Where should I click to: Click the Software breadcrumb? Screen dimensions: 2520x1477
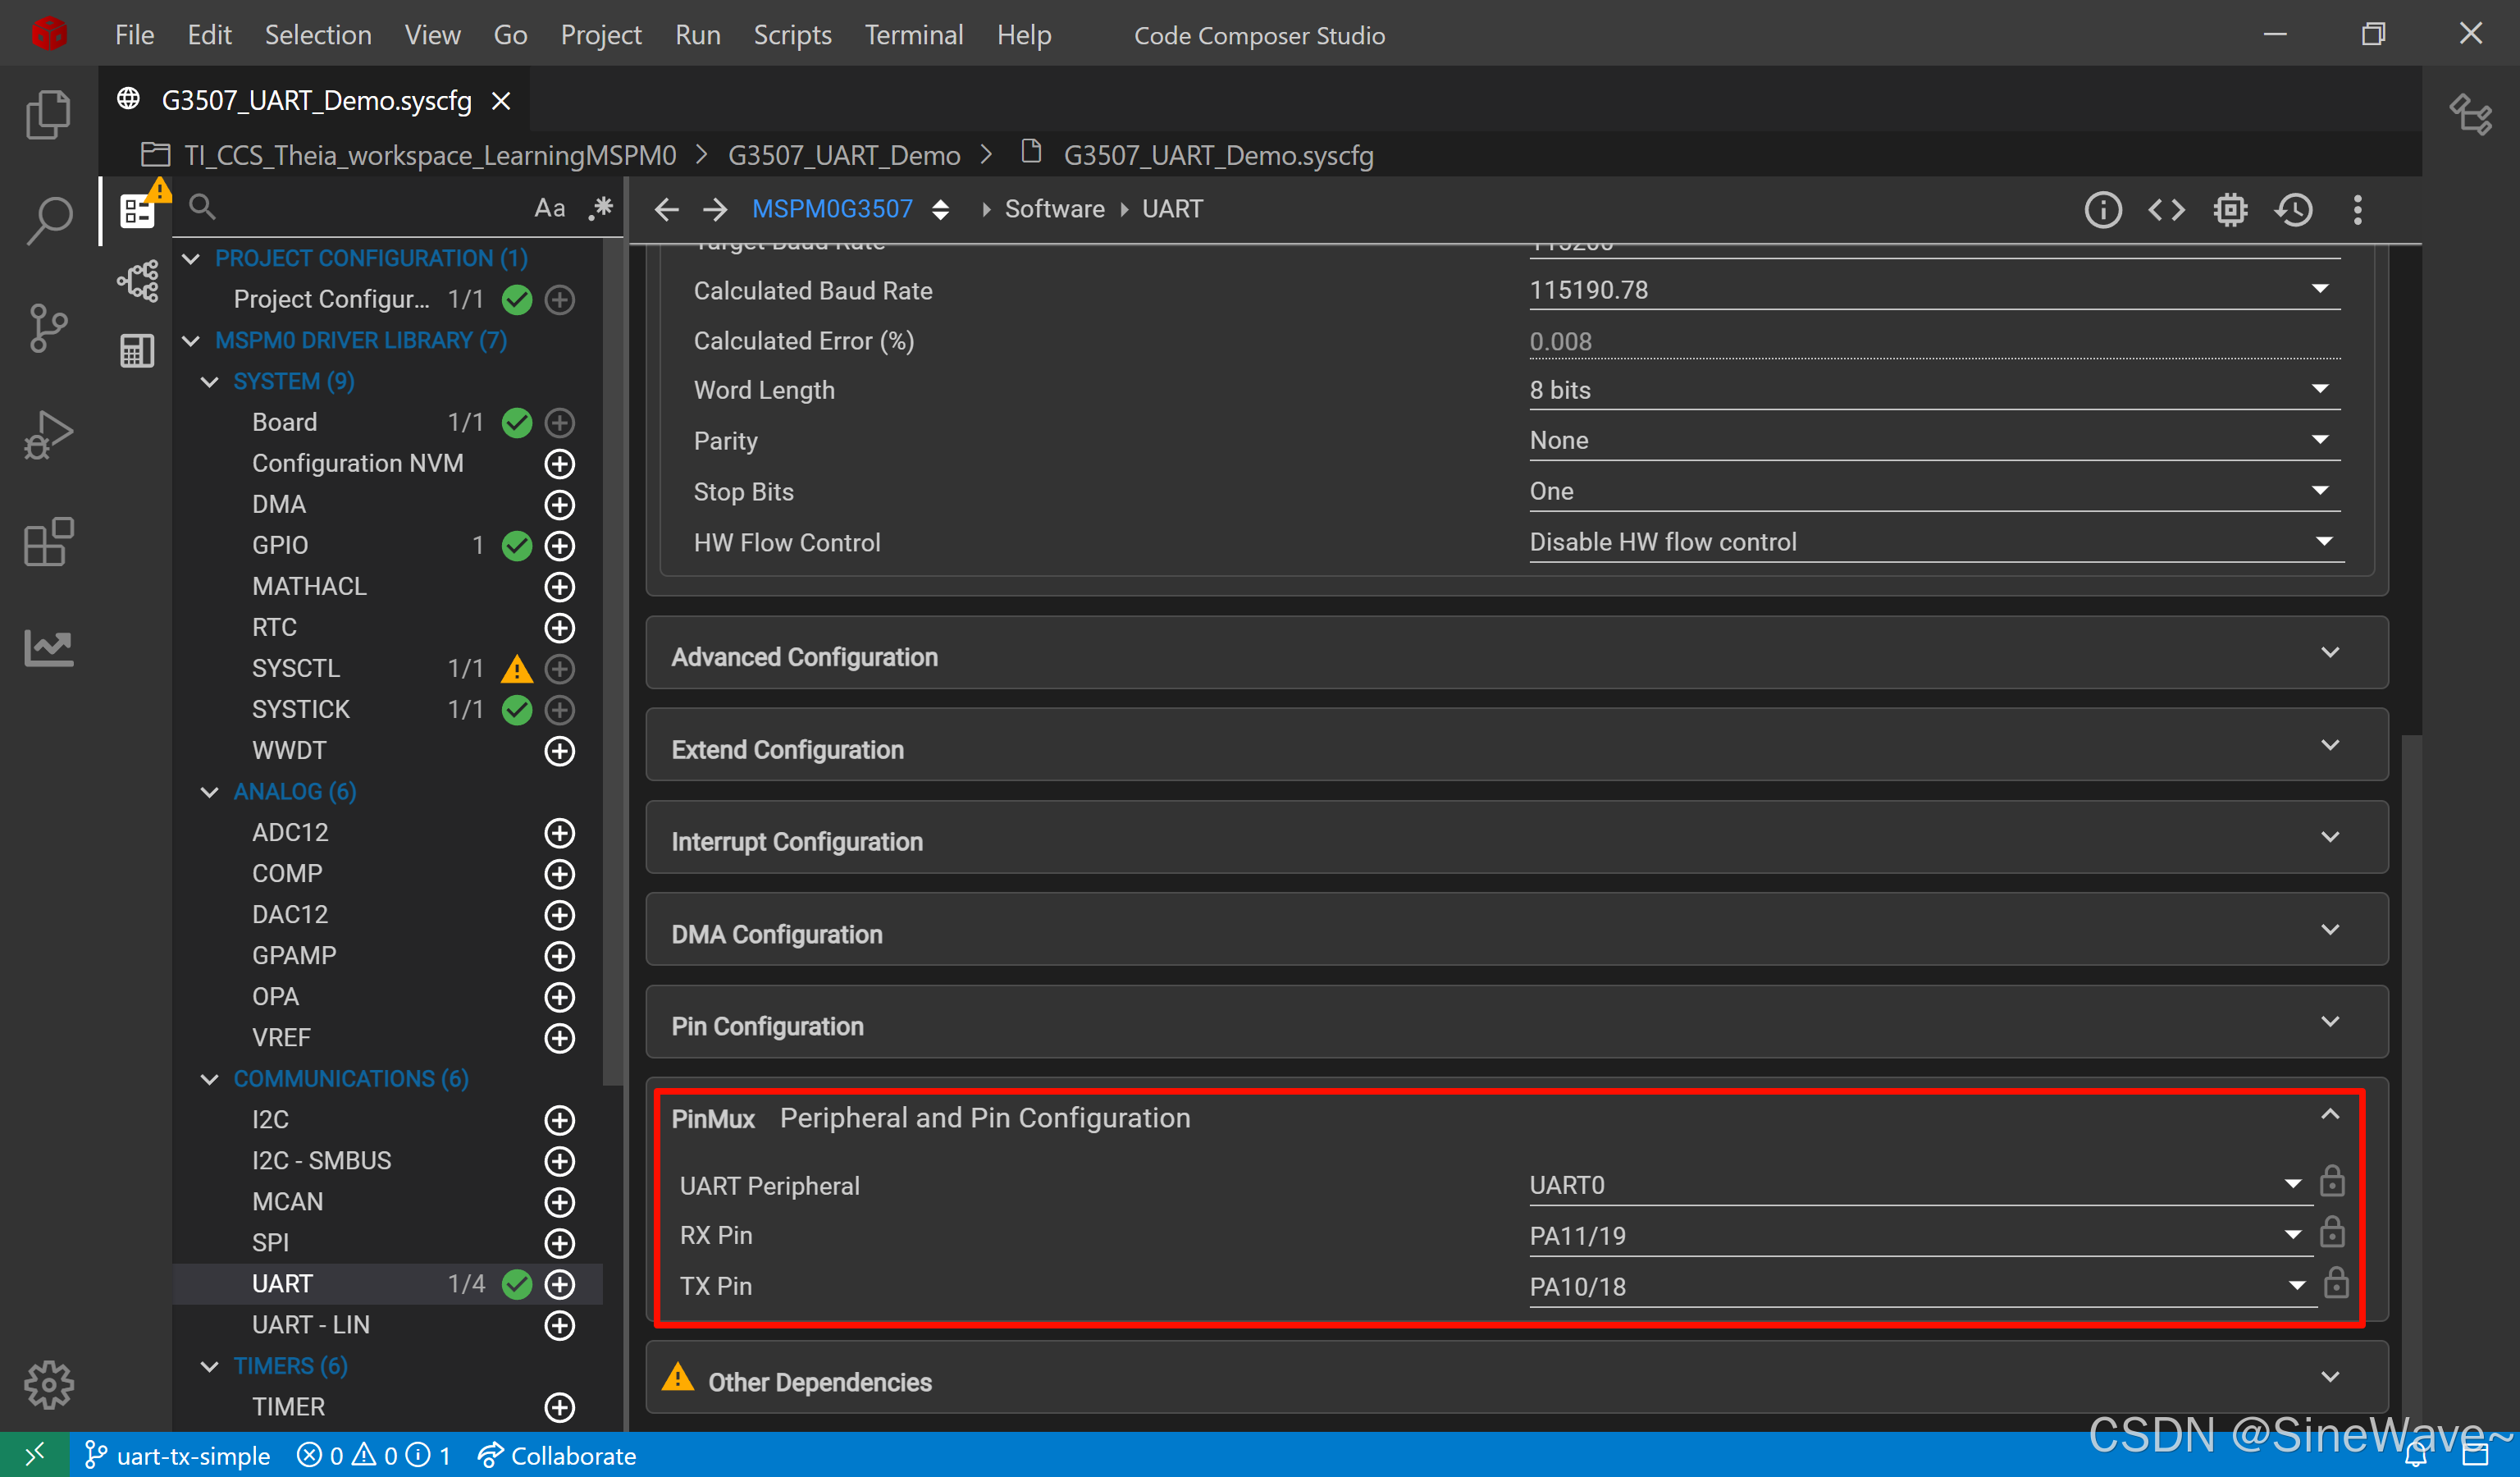[1054, 208]
